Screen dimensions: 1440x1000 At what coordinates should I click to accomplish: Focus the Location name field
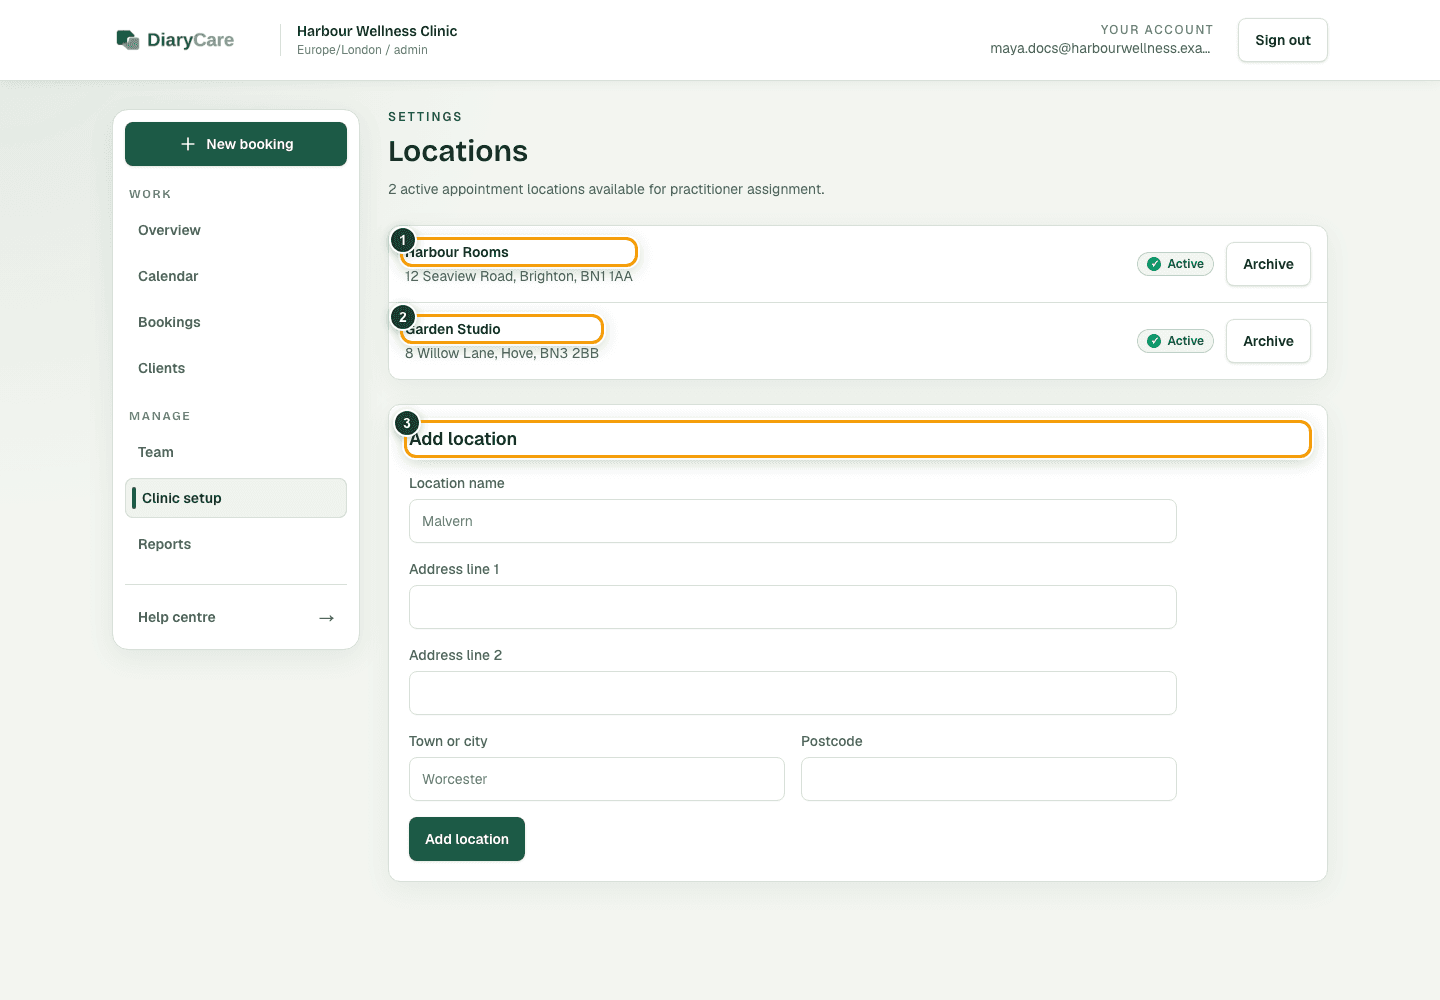[793, 521]
